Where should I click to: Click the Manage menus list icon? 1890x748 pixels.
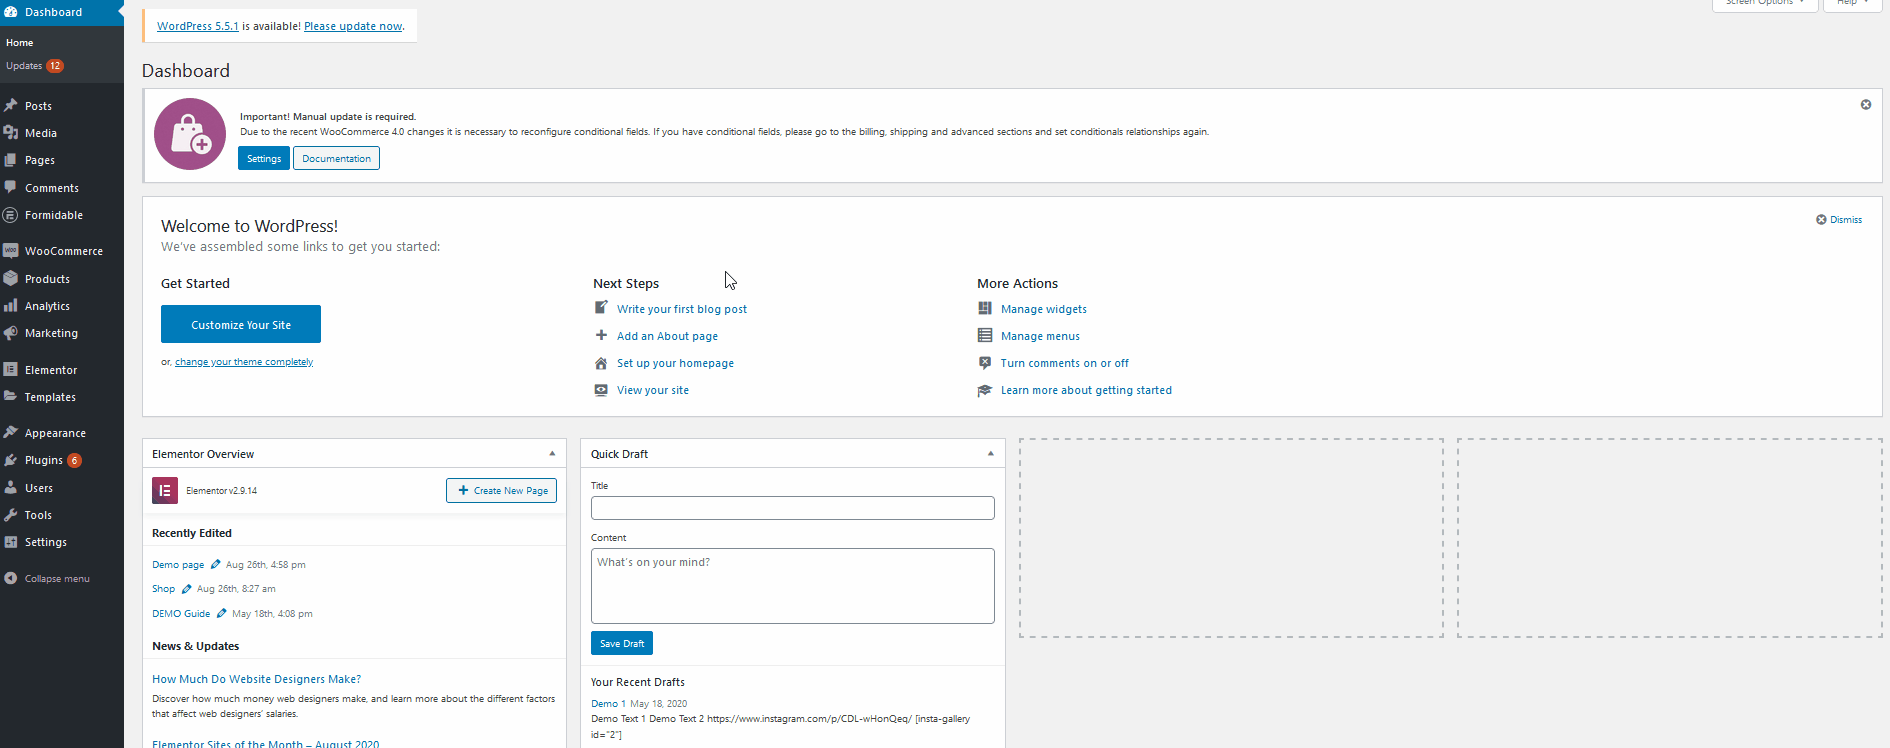[985, 335]
